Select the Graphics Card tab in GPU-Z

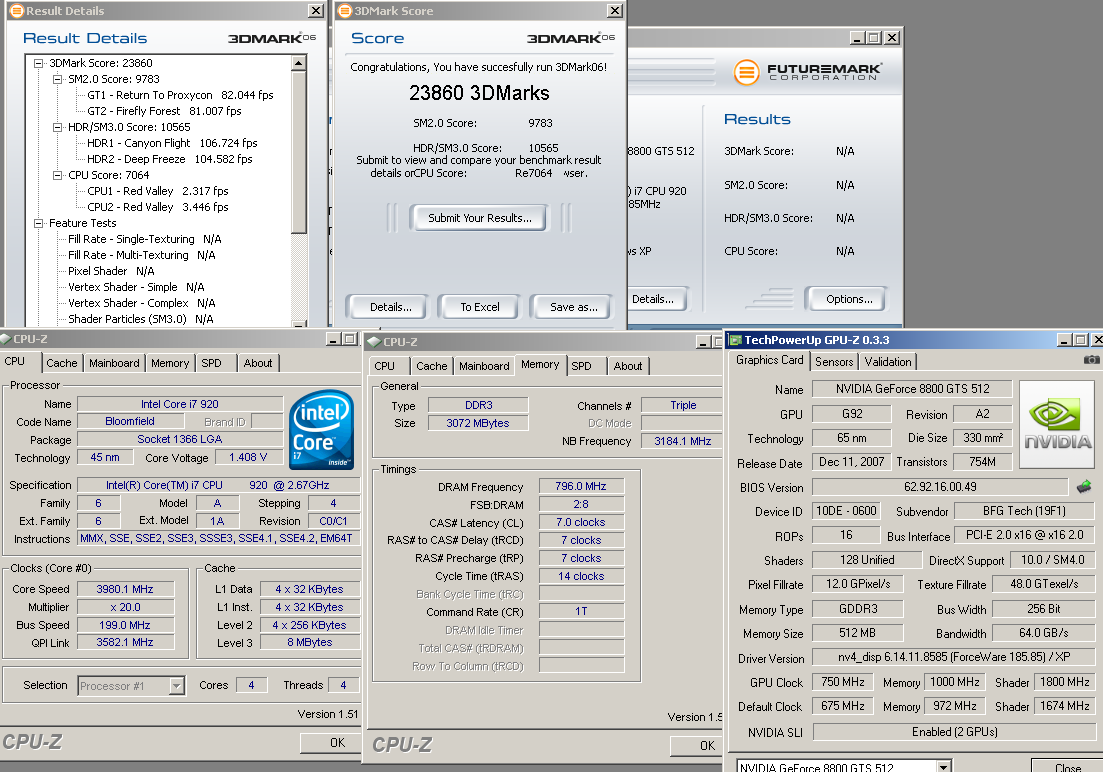pos(770,360)
